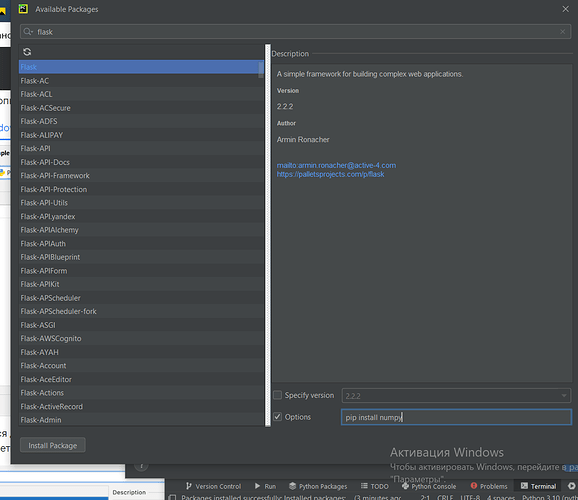Click the package list scrollbar thumb
The width and height of the screenshot is (578, 500).
pyautogui.click(x=261, y=69)
